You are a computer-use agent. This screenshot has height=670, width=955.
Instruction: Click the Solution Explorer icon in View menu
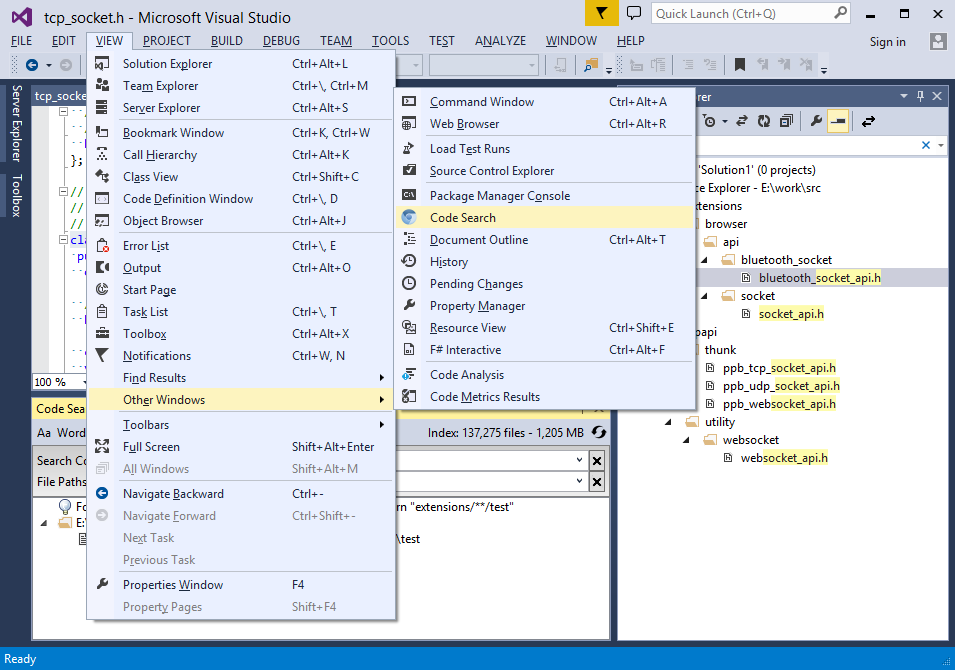coord(102,63)
